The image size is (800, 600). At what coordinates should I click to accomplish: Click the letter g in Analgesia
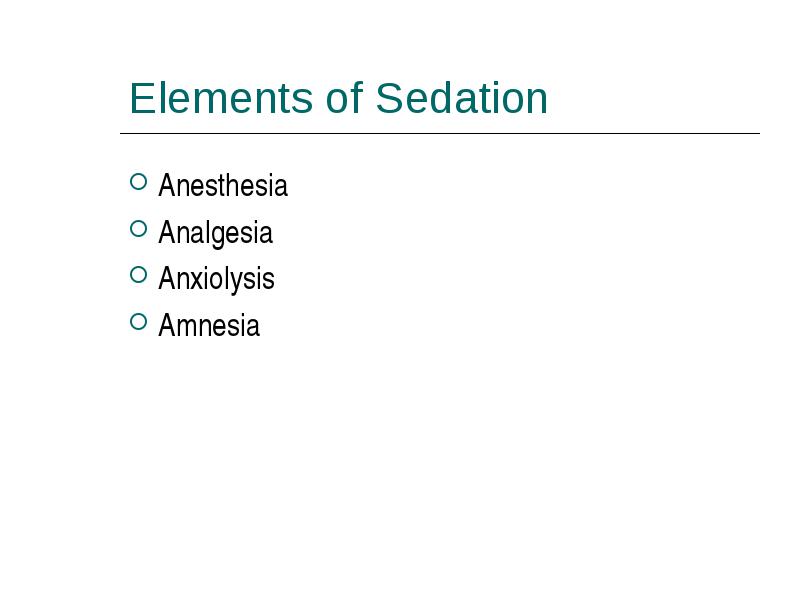pyautogui.click(x=217, y=236)
